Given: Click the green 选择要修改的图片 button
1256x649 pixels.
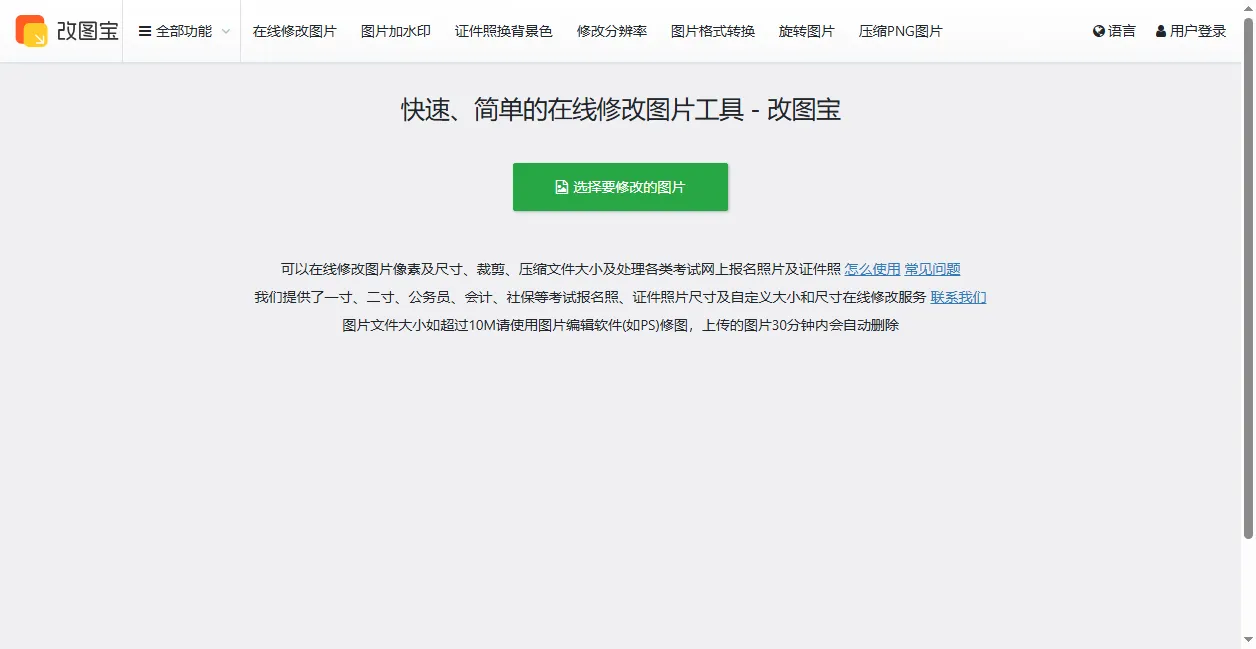Looking at the screenshot, I should tap(620, 186).
